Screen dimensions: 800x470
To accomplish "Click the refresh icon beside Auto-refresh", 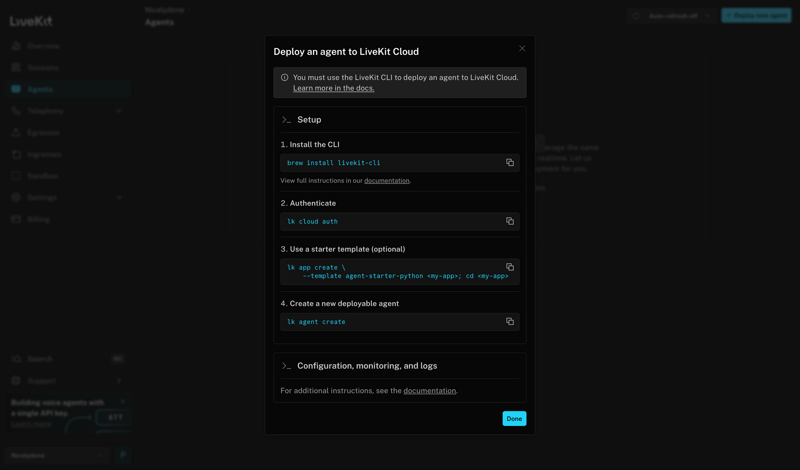I will pyautogui.click(x=636, y=16).
